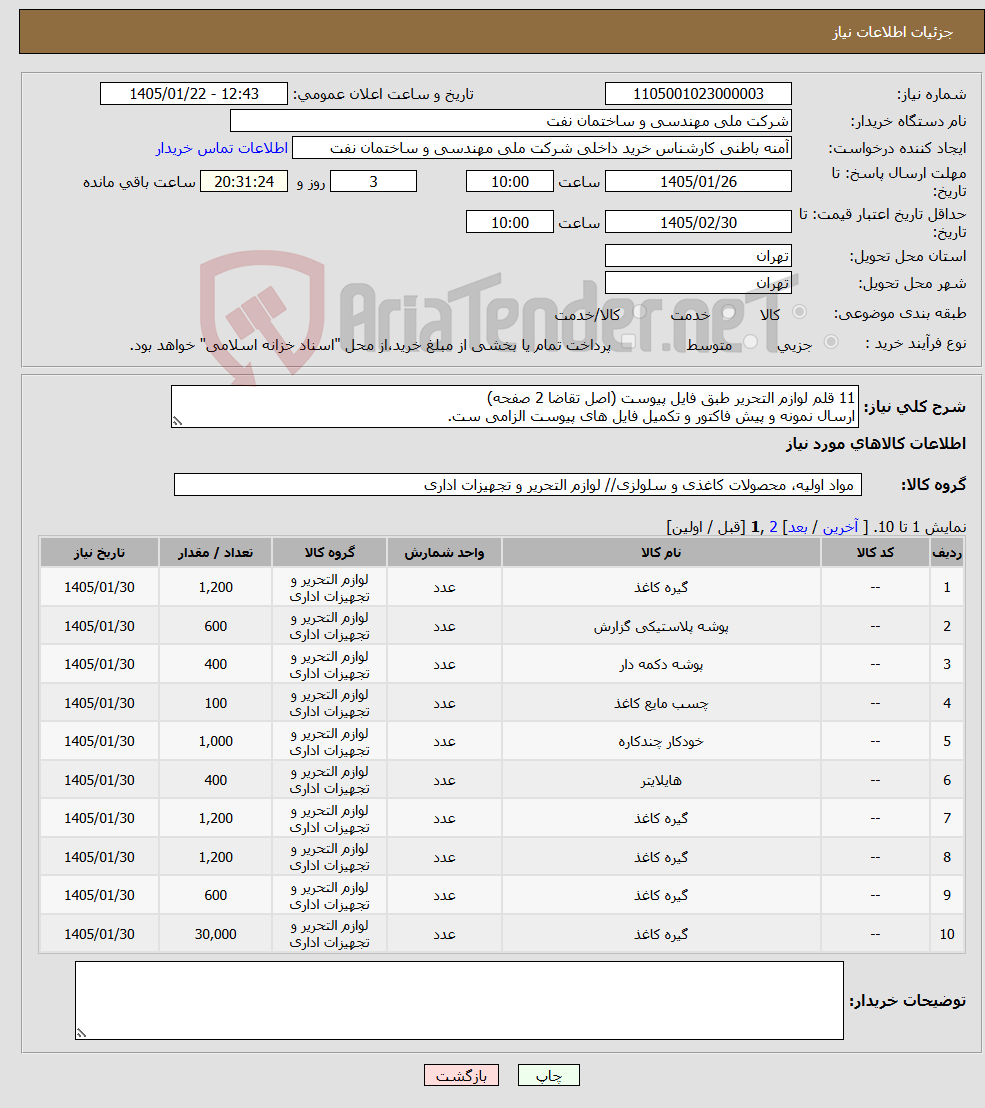Click the گروه کالا column header
The image size is (985, 1108).
click(x=329, y=553)
